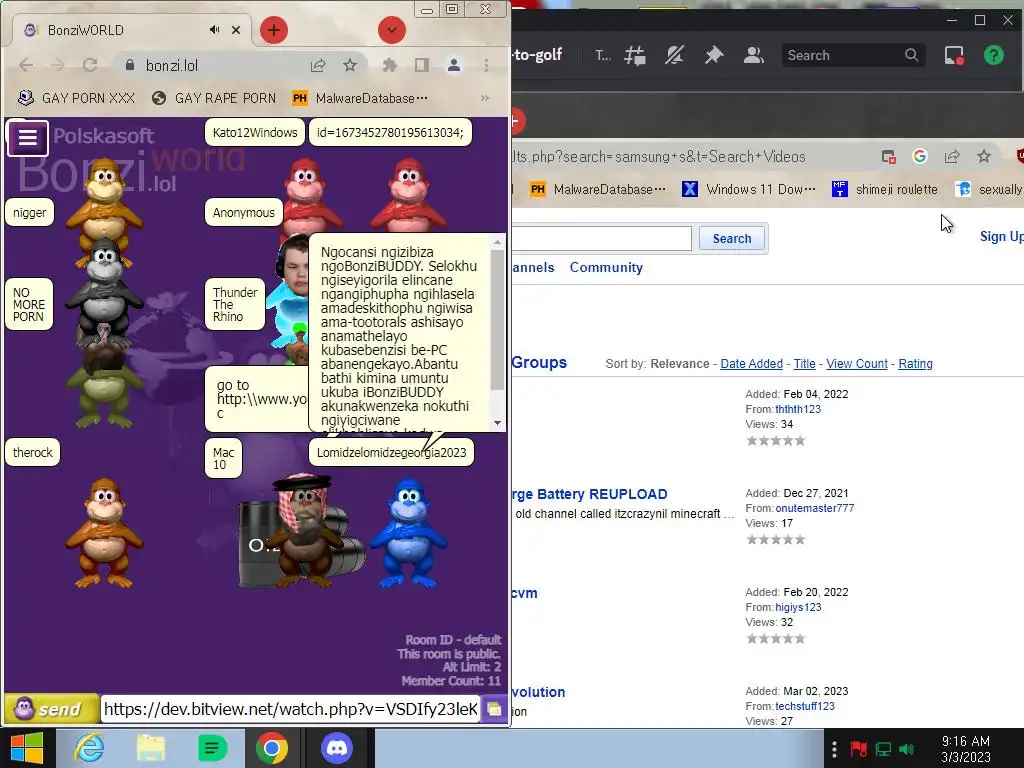The height and width of the screenshot is (768, 1024).
Task: Open MalwareDatabase bookmark in right browser
Action: pyautogui.click(x=598, y=189)
